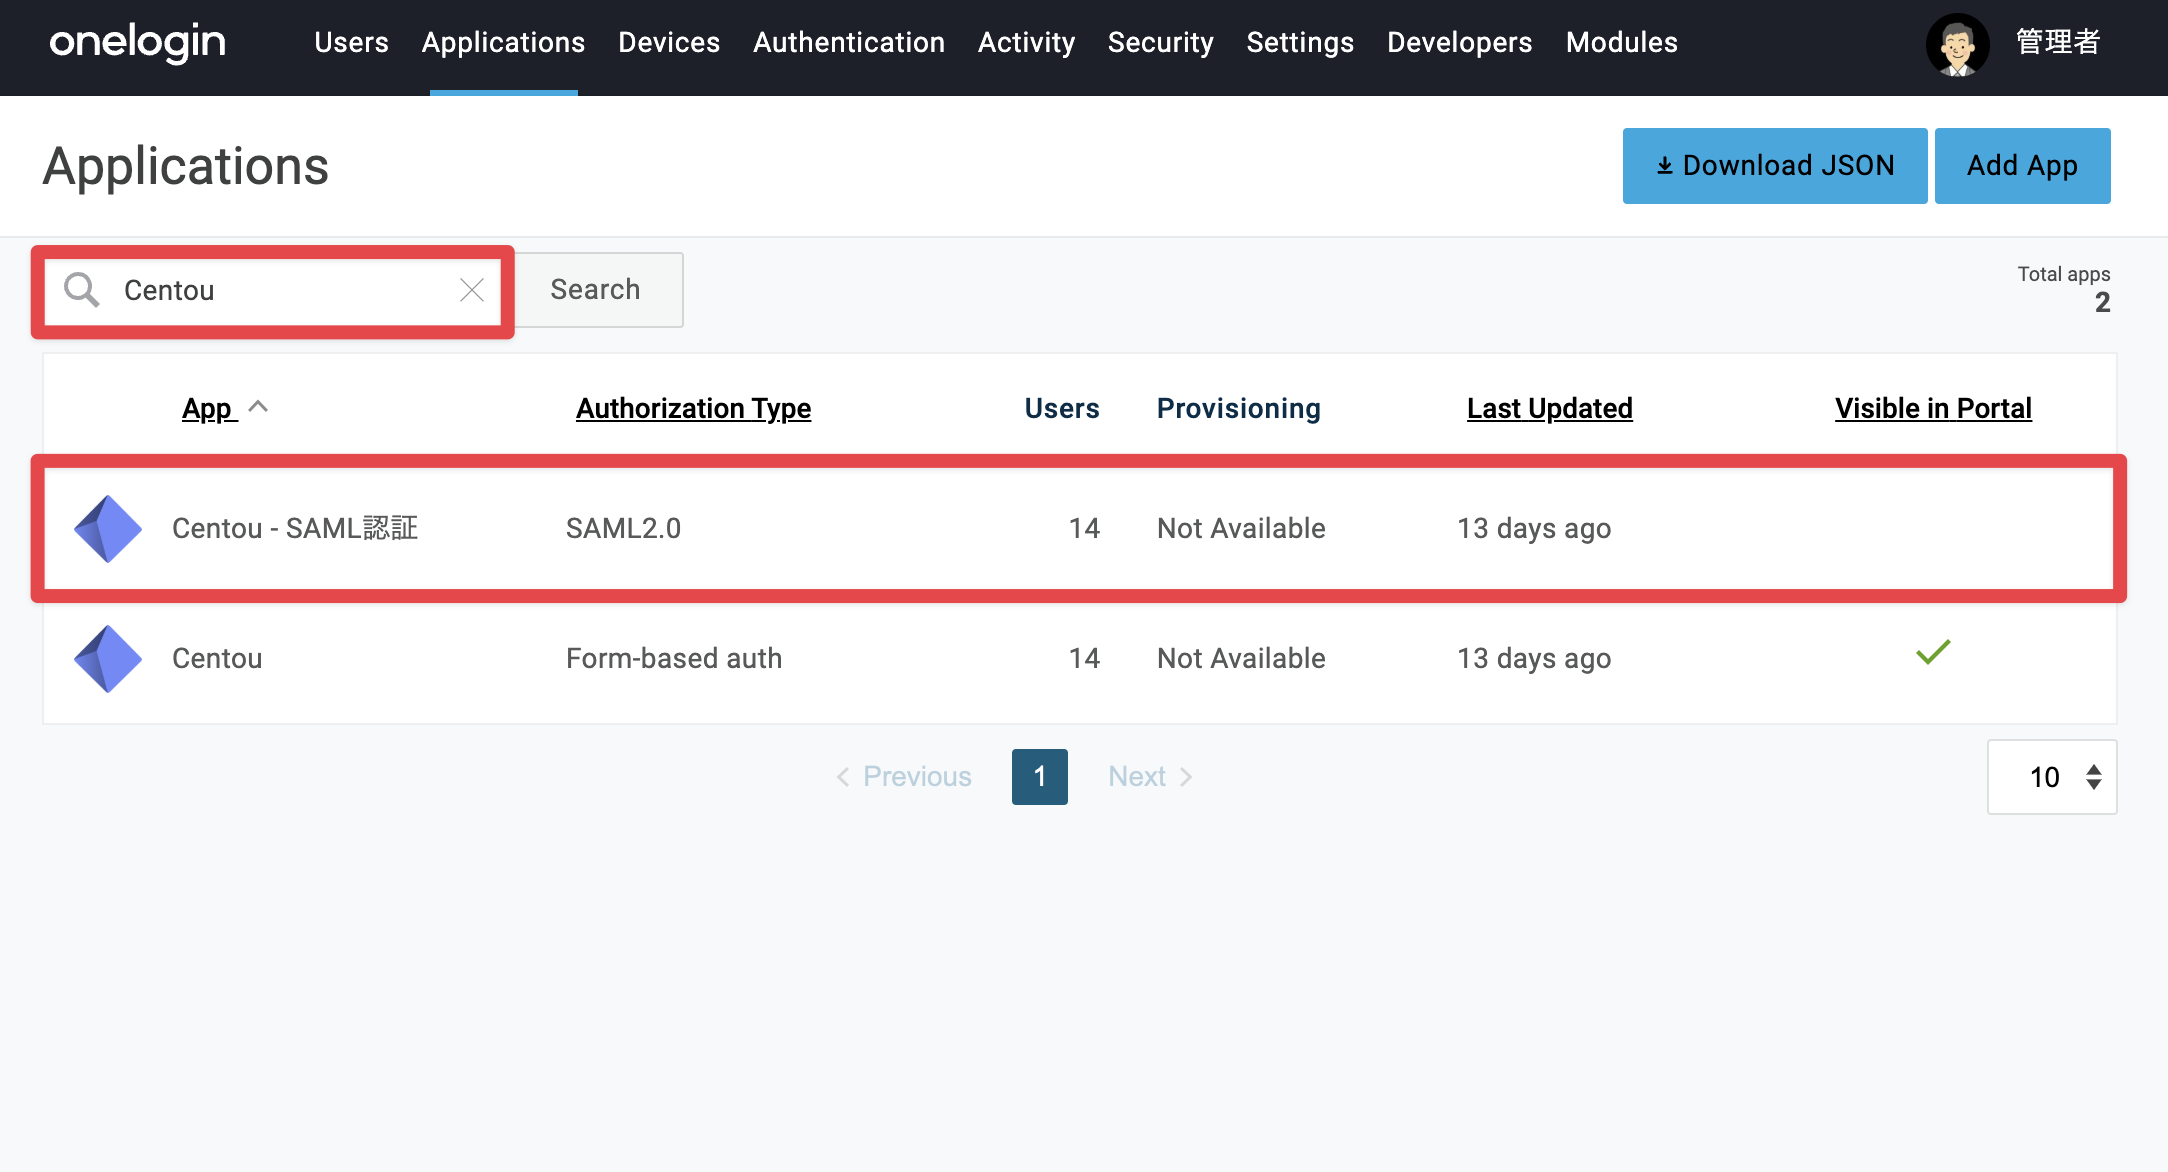Screen dimensions: 2168x1172
Task: Open the Developers menu
Action: (1459, 42)
